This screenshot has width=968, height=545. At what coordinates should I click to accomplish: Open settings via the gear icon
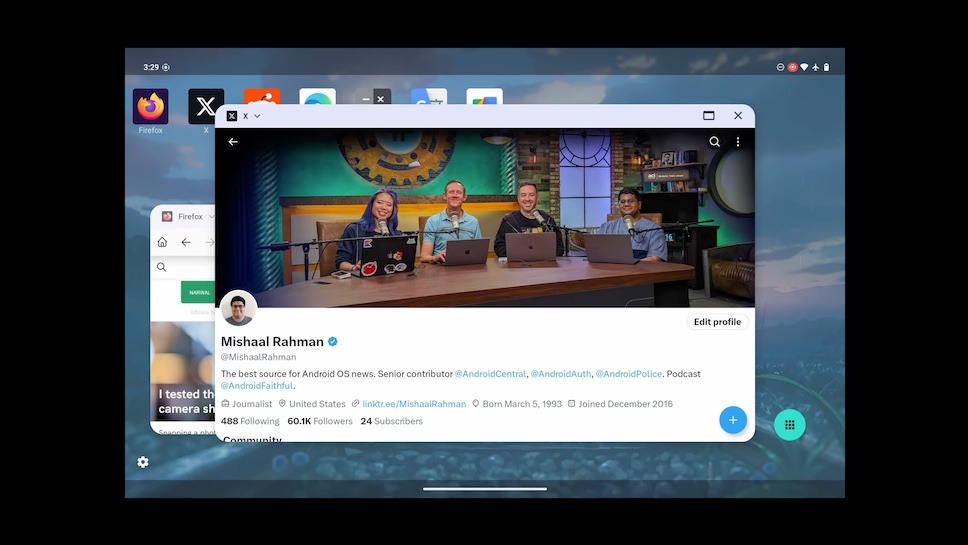(143, 462)
